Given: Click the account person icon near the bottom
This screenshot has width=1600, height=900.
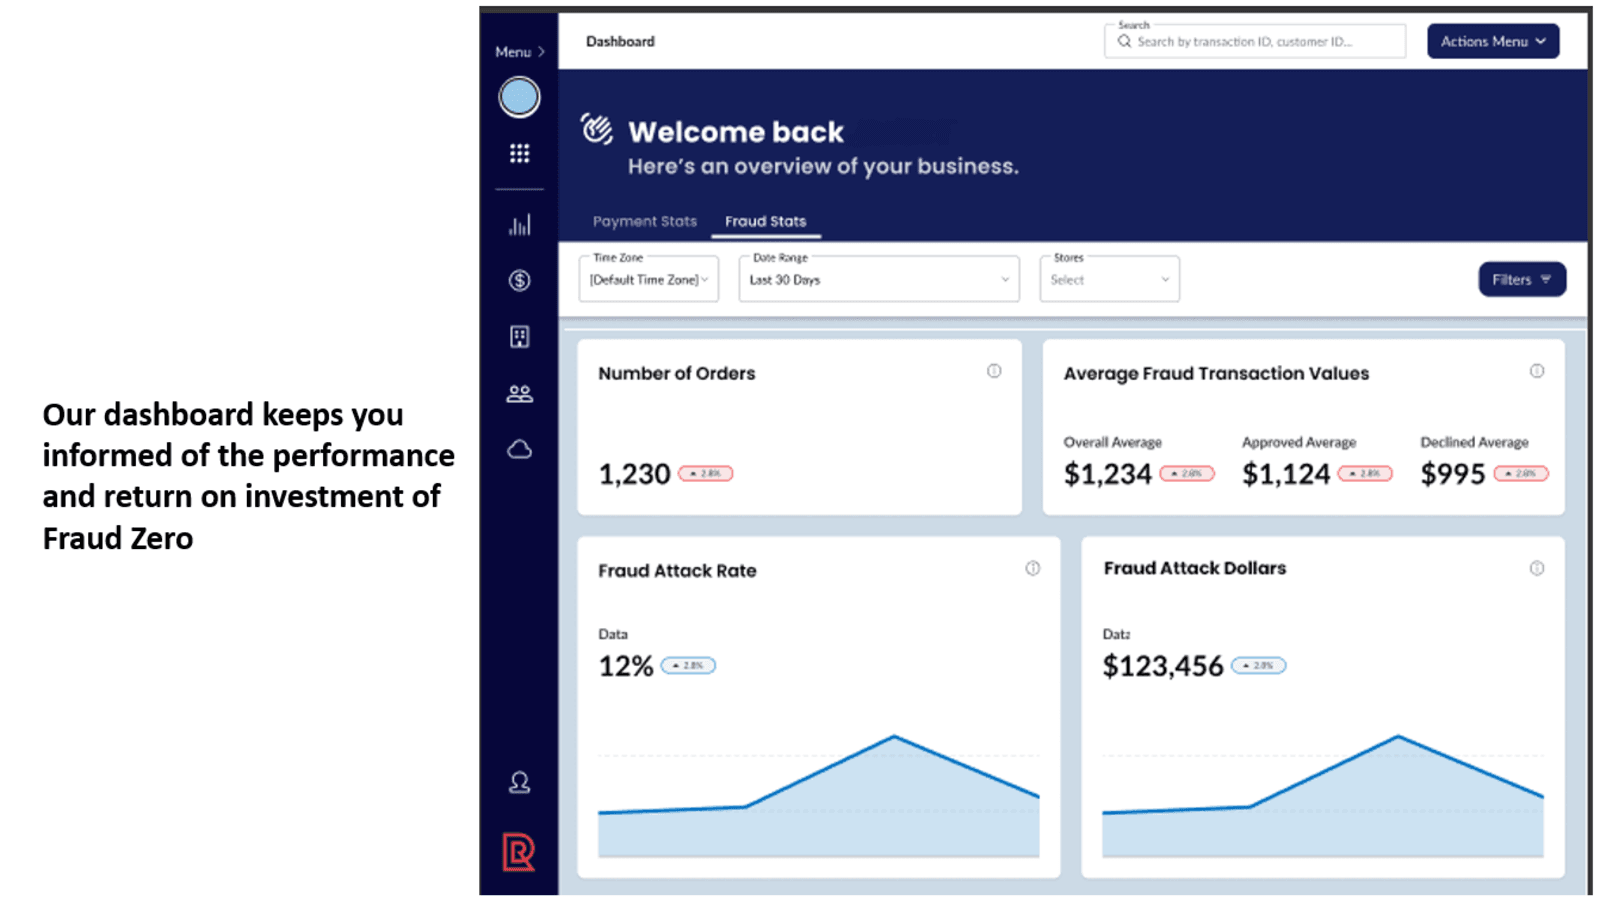Looking at the screenshot, I should point(519,783).
